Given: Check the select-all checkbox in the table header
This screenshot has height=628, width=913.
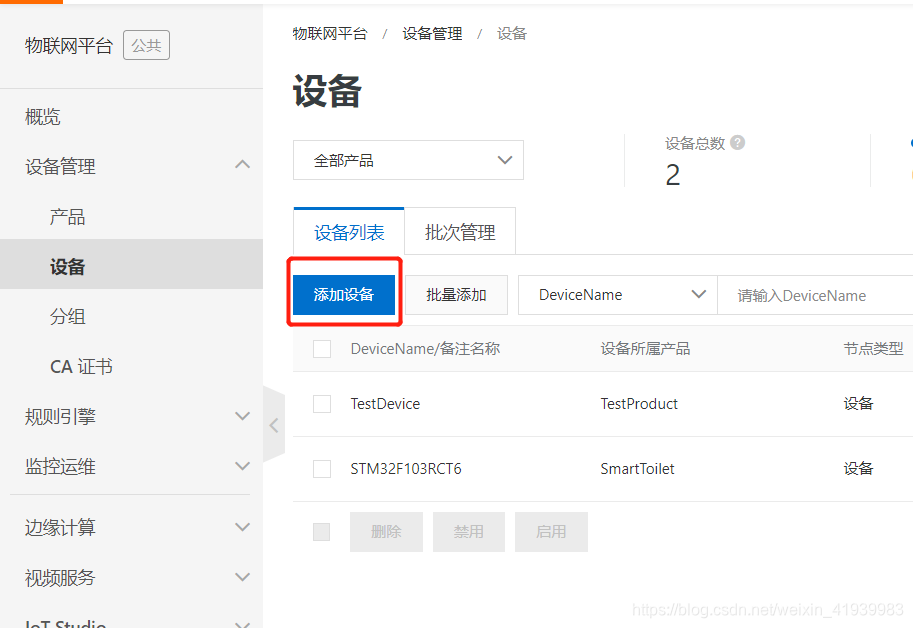Looking at the screenshot, I should click(x=321, y=348).
